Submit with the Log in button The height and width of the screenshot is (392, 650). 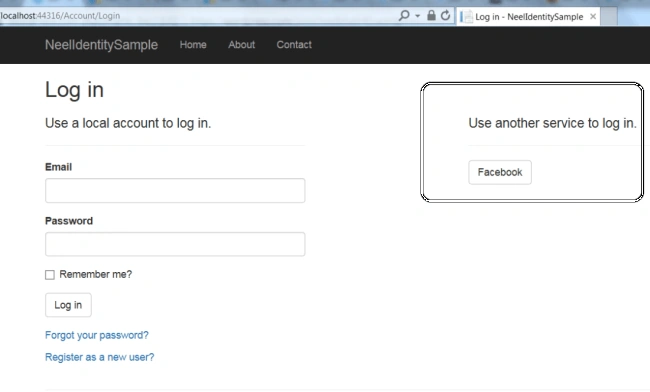(68, 305)
